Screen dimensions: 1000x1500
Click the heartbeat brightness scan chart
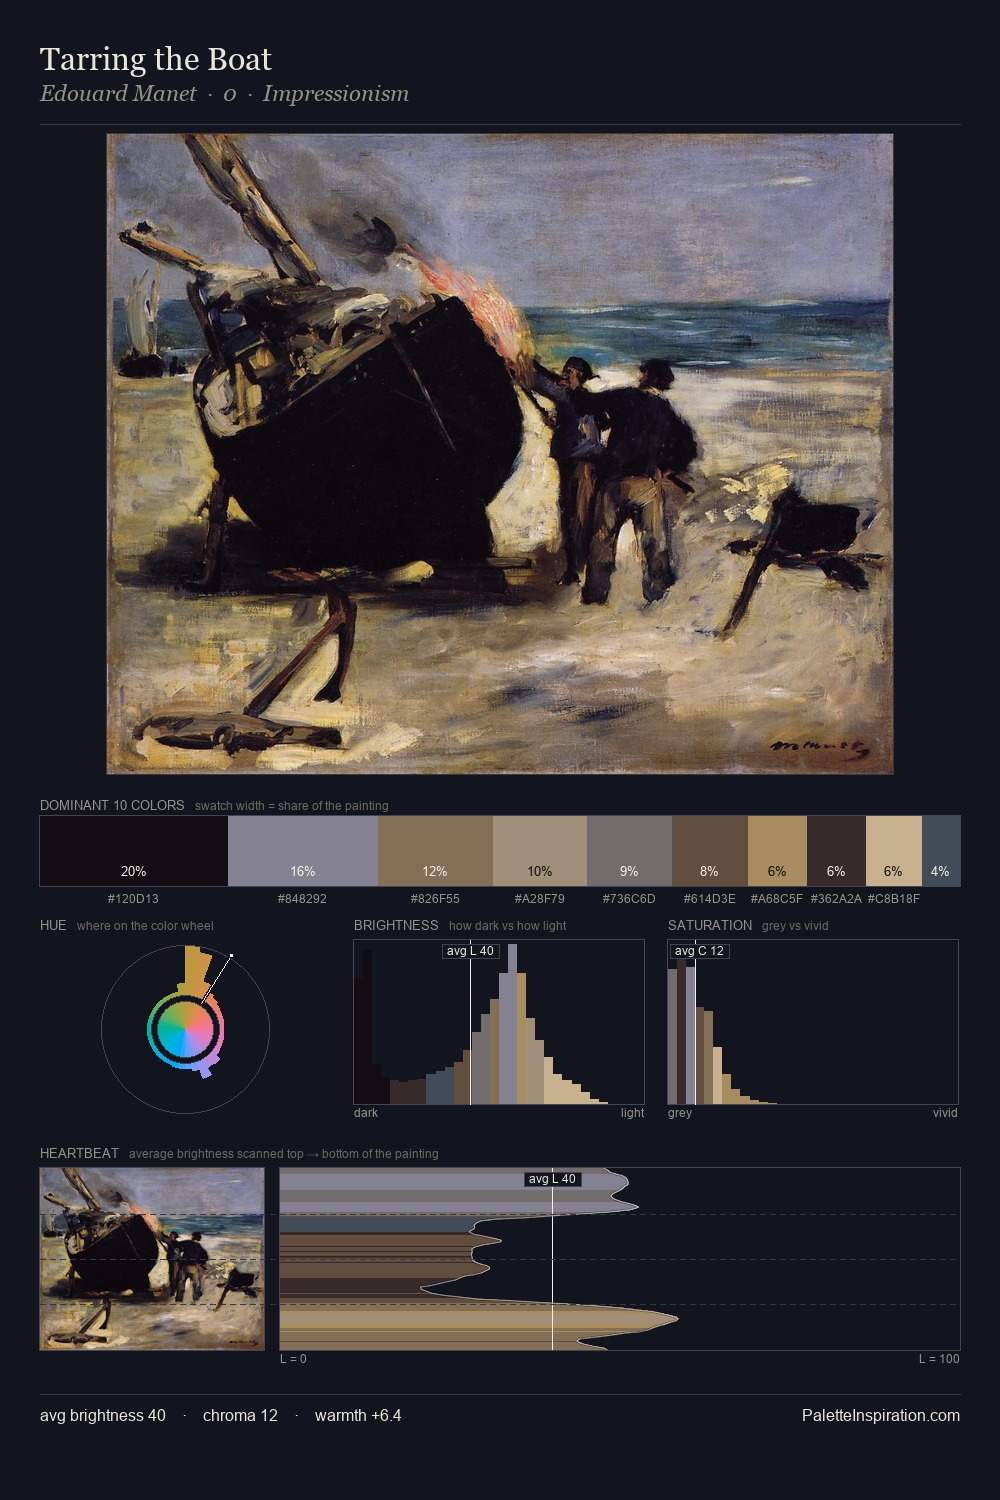pos(620,1259)
